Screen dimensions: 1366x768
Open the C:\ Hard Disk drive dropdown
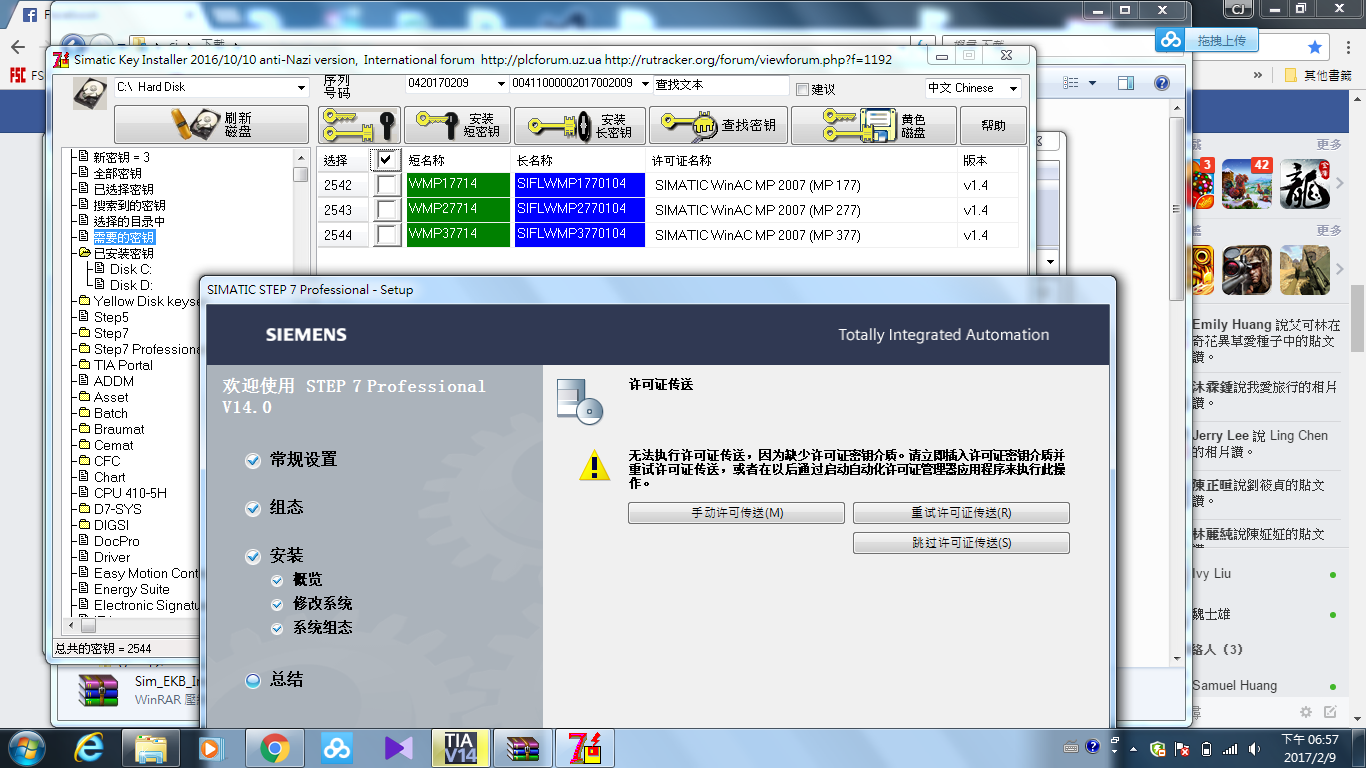click(301, 88)
